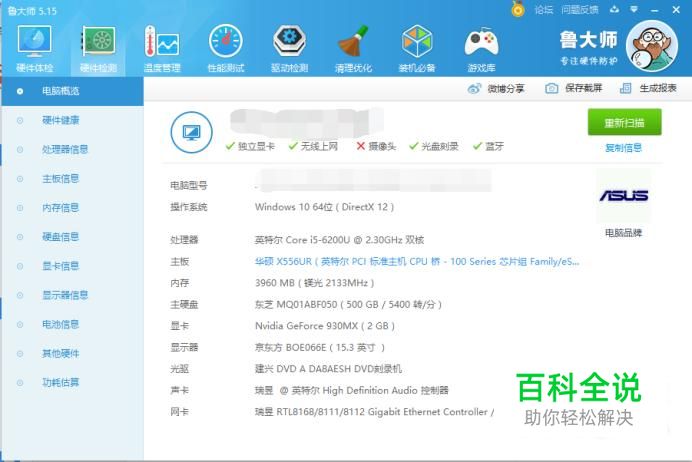Click the report icon beside 生成报表
The image size is (692, 462).
(x=625, y=88)
